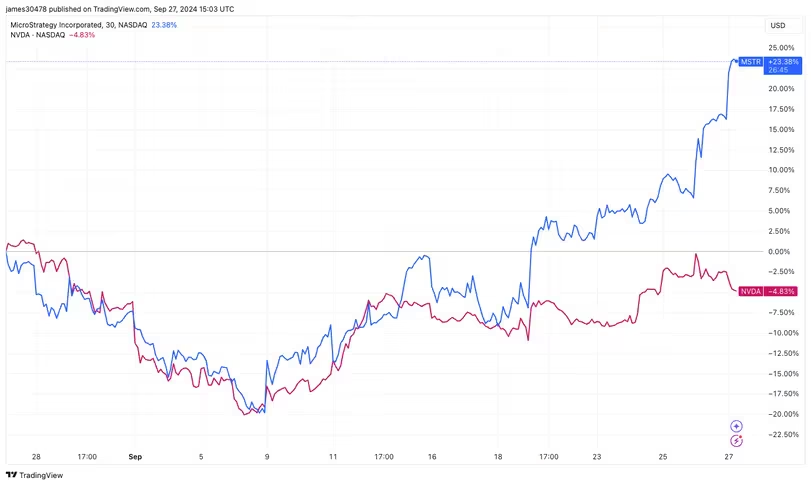Image resolution: width=811 pixels, height=485 pixels.
Task: Click the MSTR 23.38% change value
Action: pos(164,25)
